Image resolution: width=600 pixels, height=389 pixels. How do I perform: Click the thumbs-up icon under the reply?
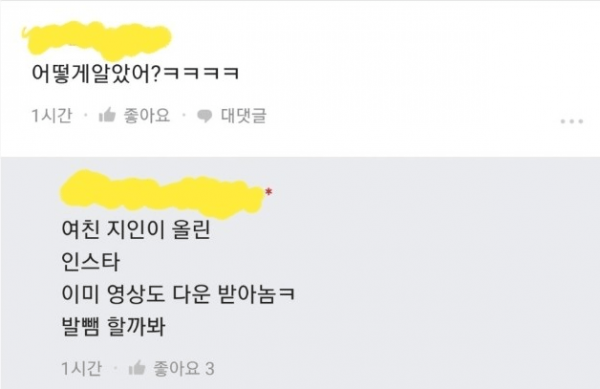pos(137,368)
